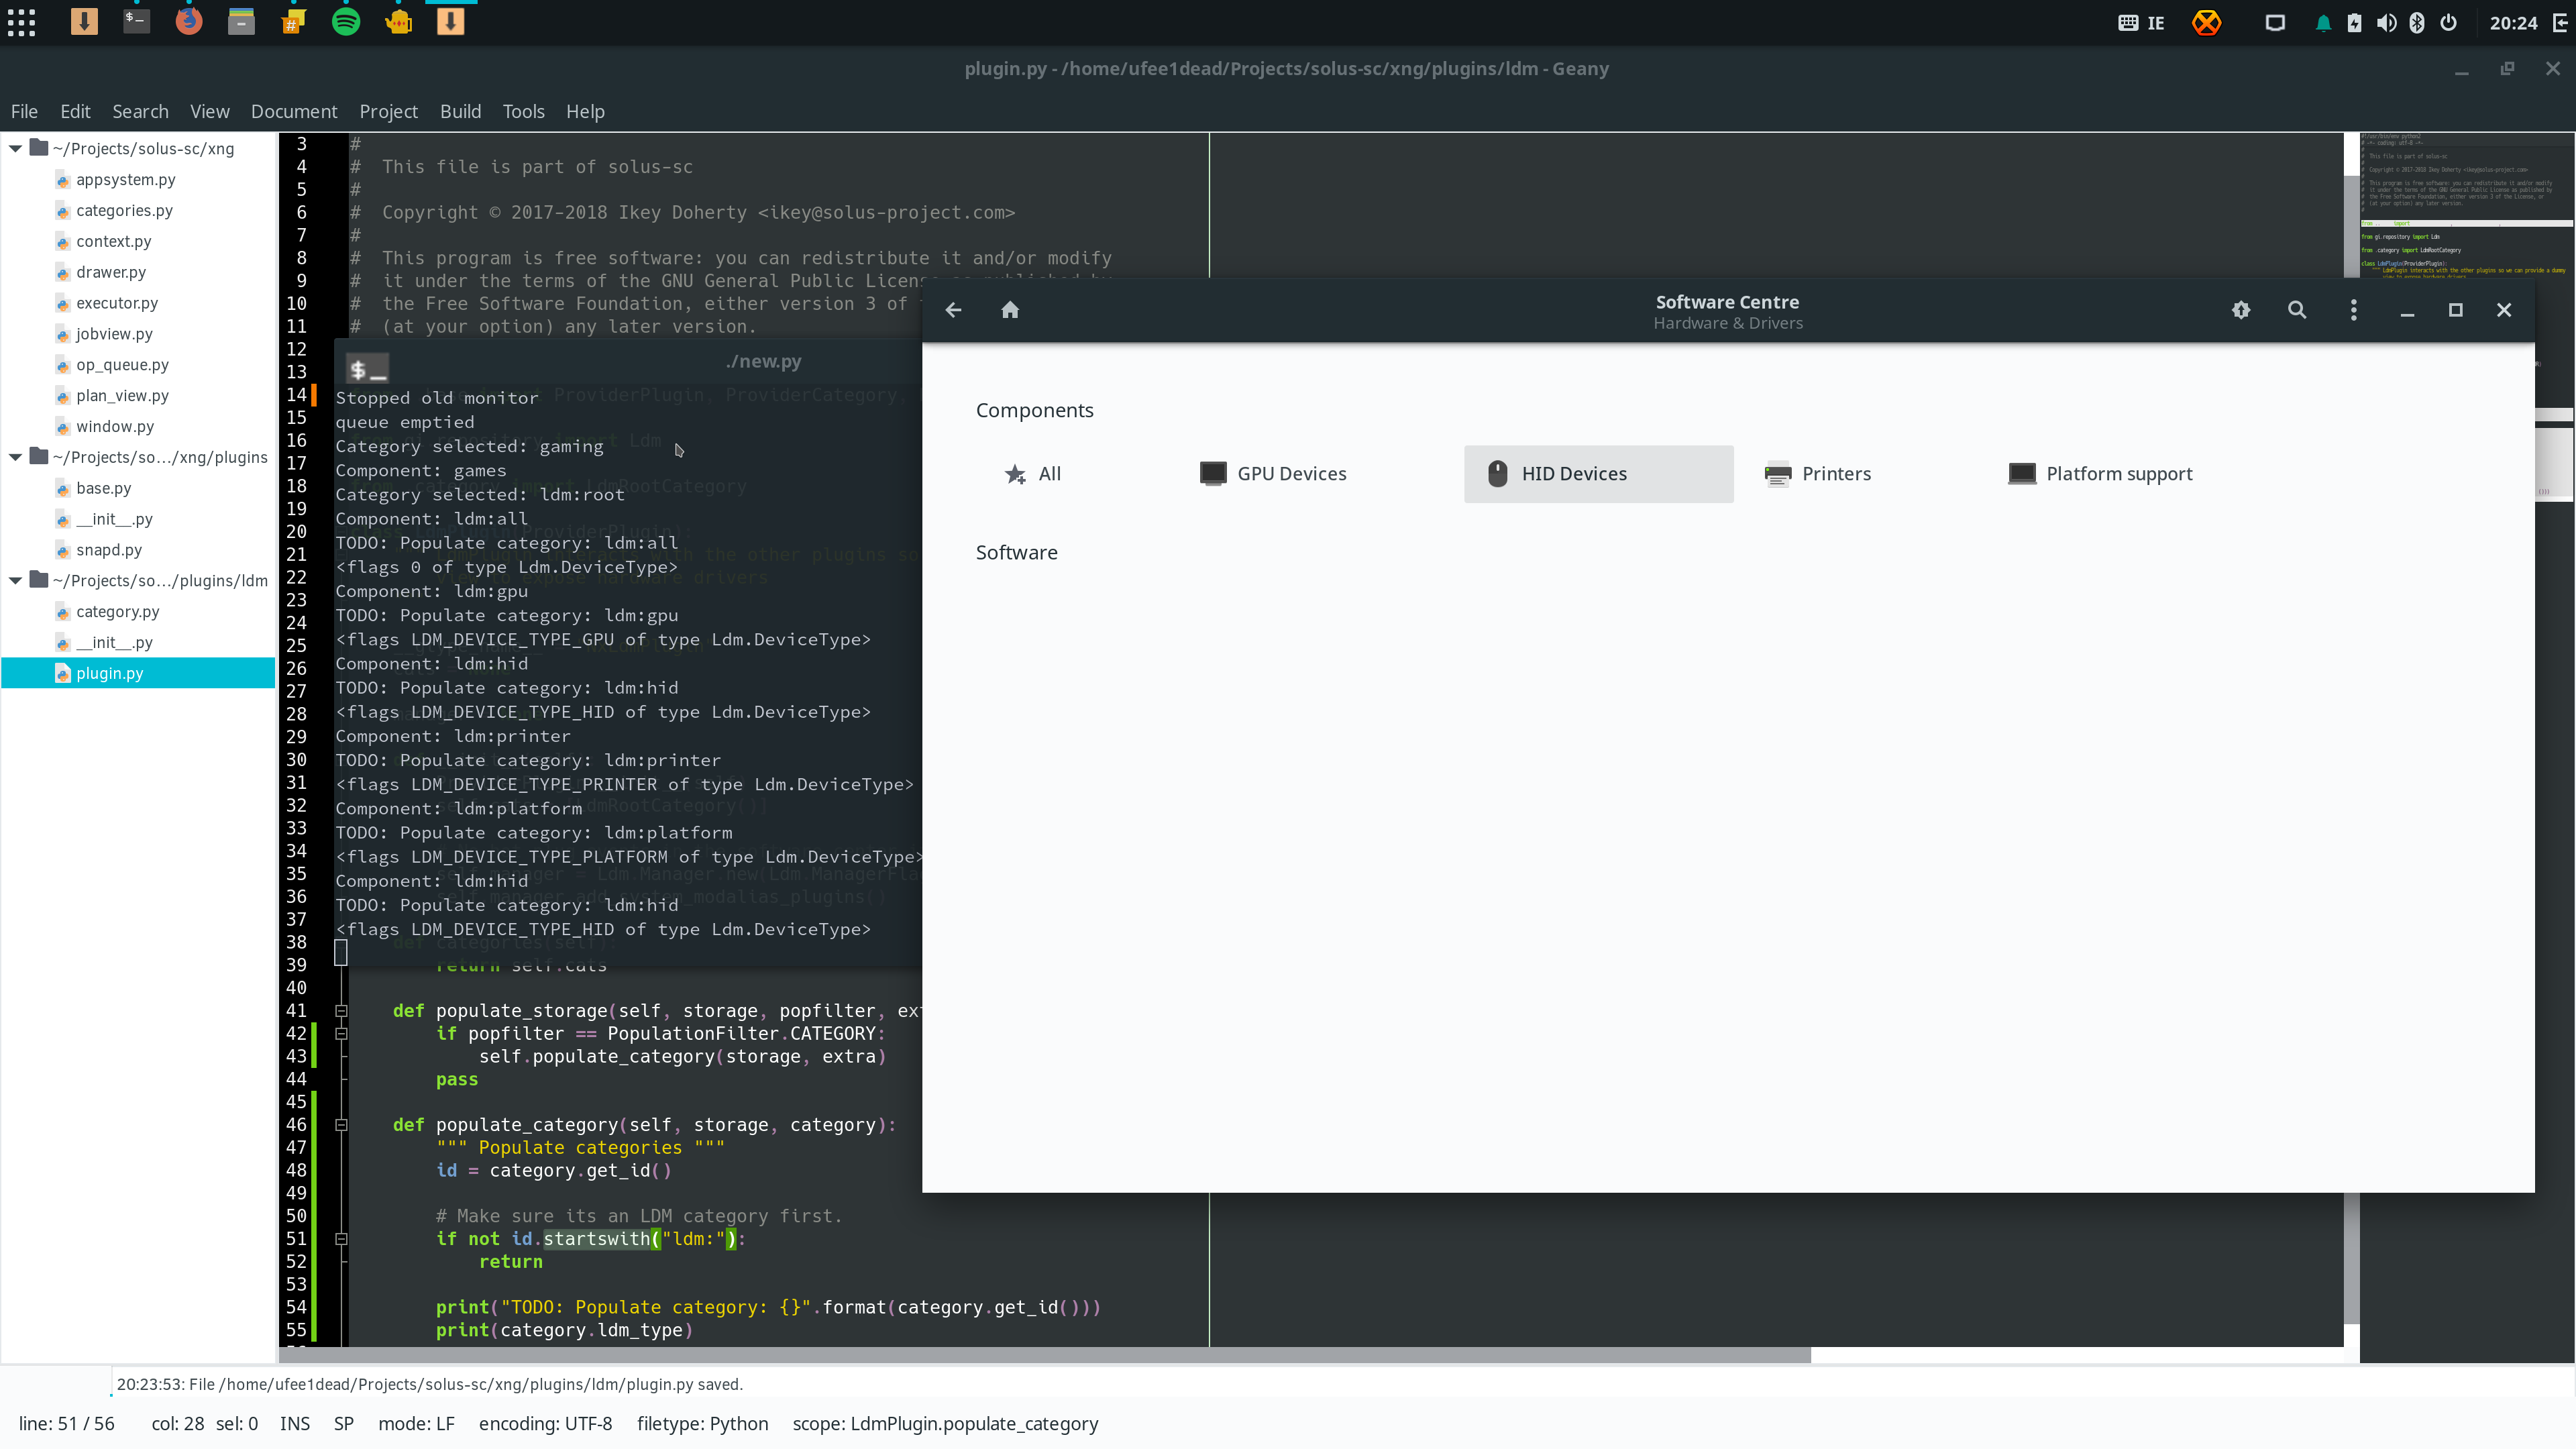Collapse the plugins/ldm folder in sidebar
The height and width of the screenshot is (1449, 2576).
point(15,580)
